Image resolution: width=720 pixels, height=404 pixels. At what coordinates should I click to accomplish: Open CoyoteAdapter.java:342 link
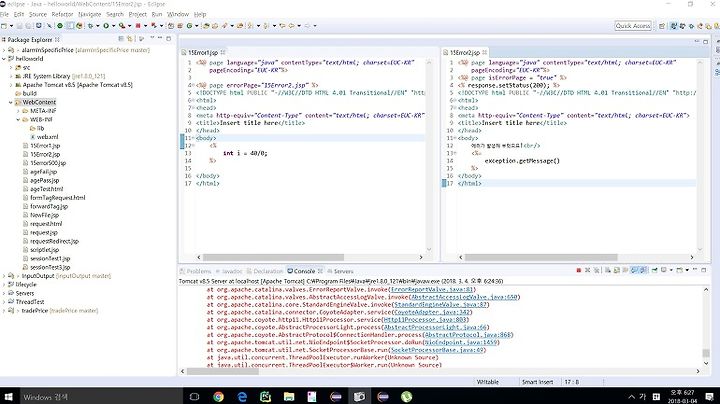[431, 312]
